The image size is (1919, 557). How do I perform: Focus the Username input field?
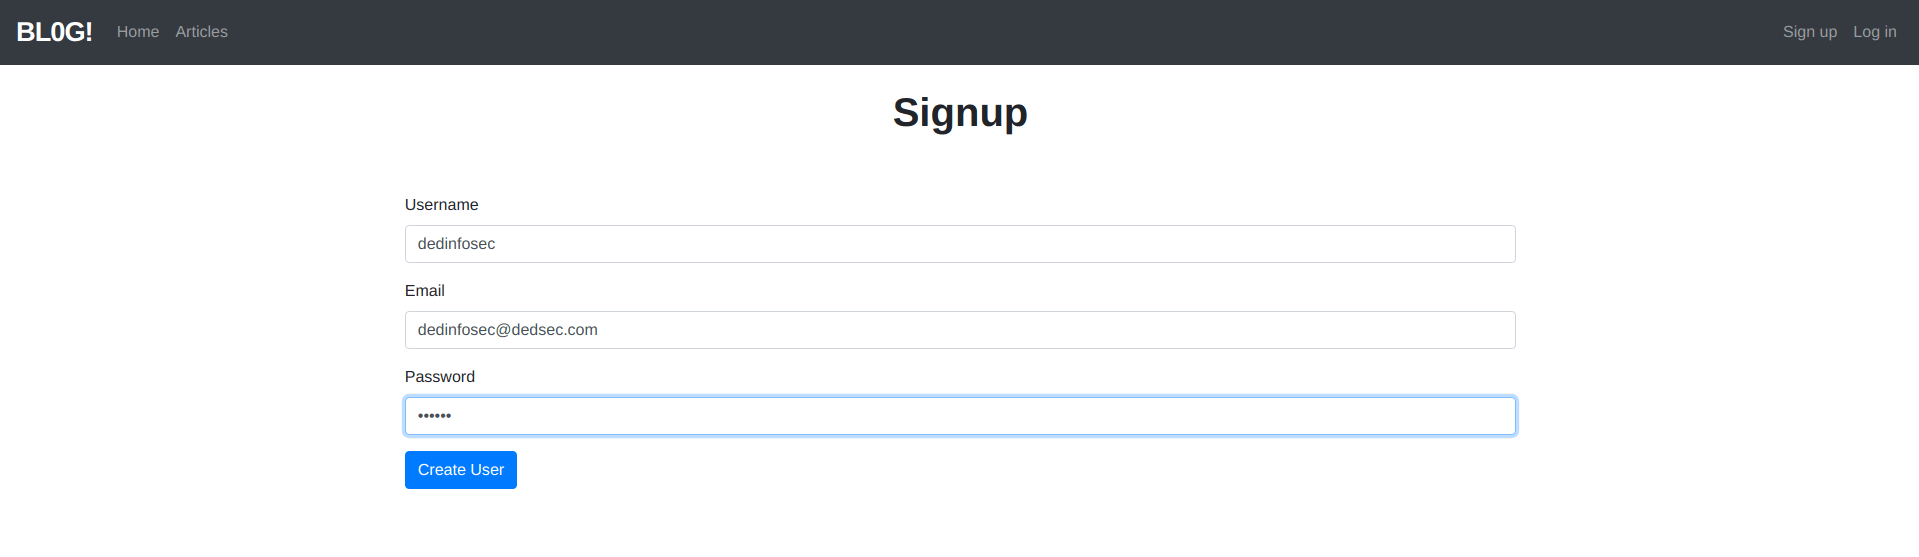(x=960, y=244)
